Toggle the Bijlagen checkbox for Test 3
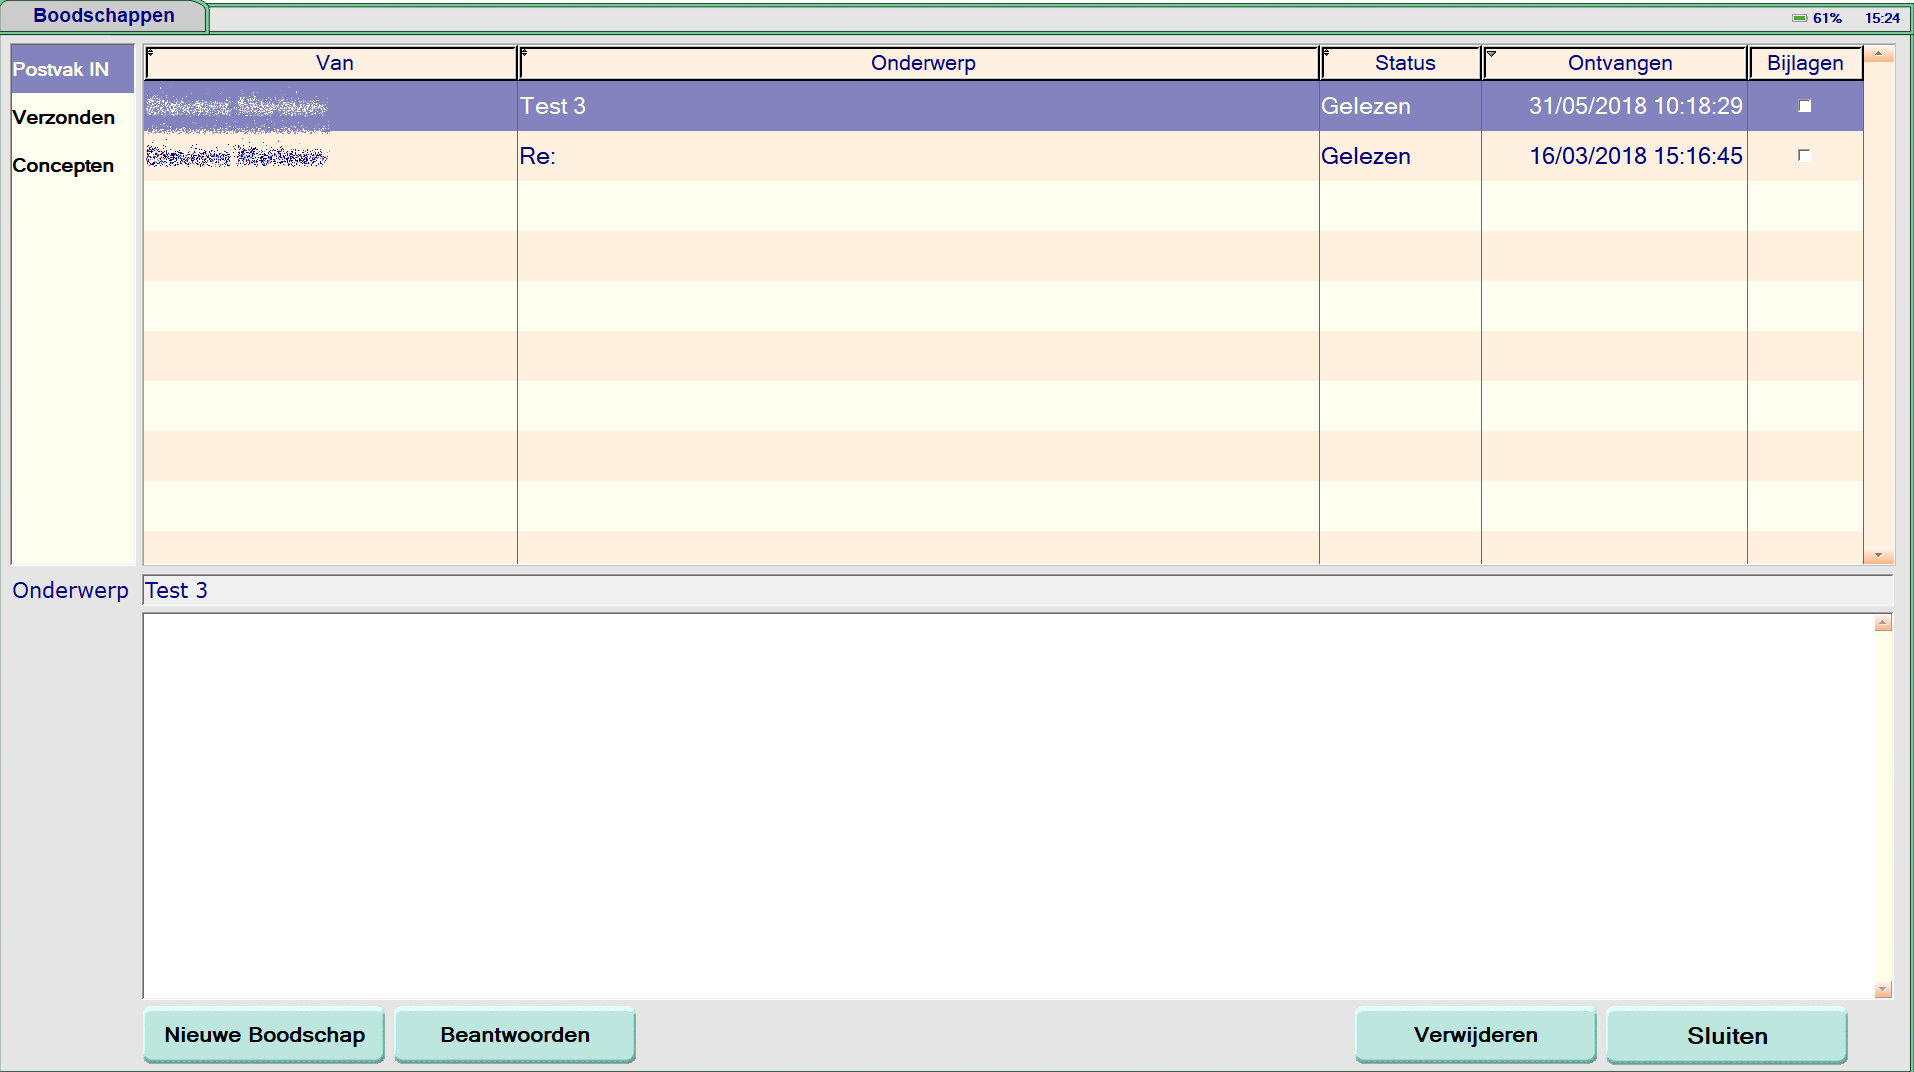 (x=1804, y=106)
